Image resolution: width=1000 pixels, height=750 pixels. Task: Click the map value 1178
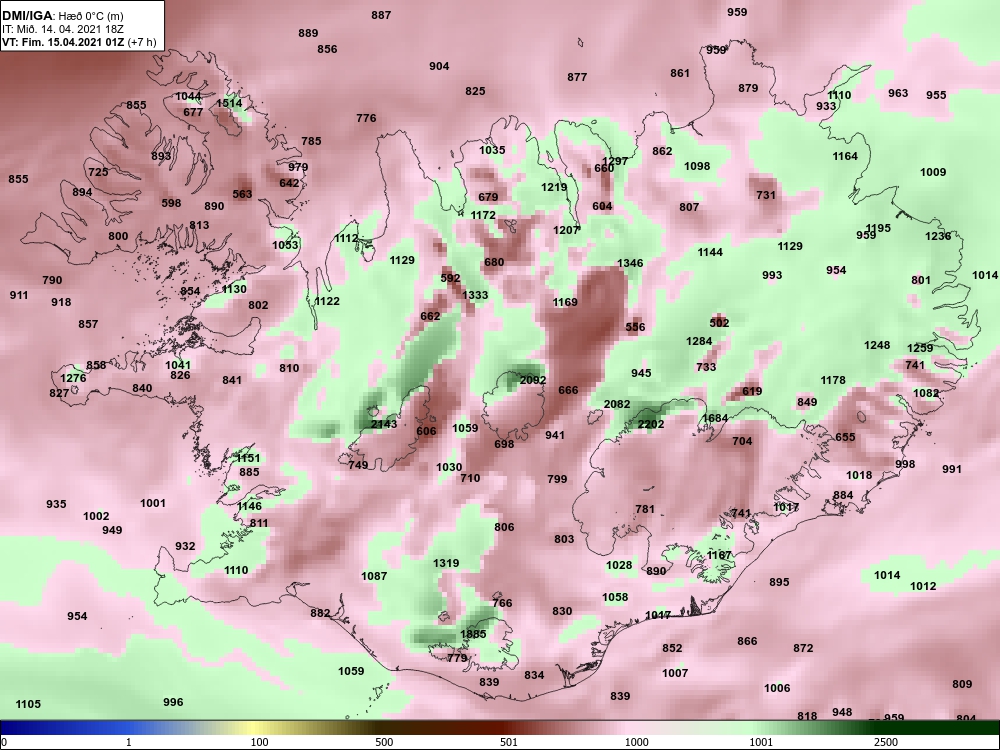tap(832, 380)
